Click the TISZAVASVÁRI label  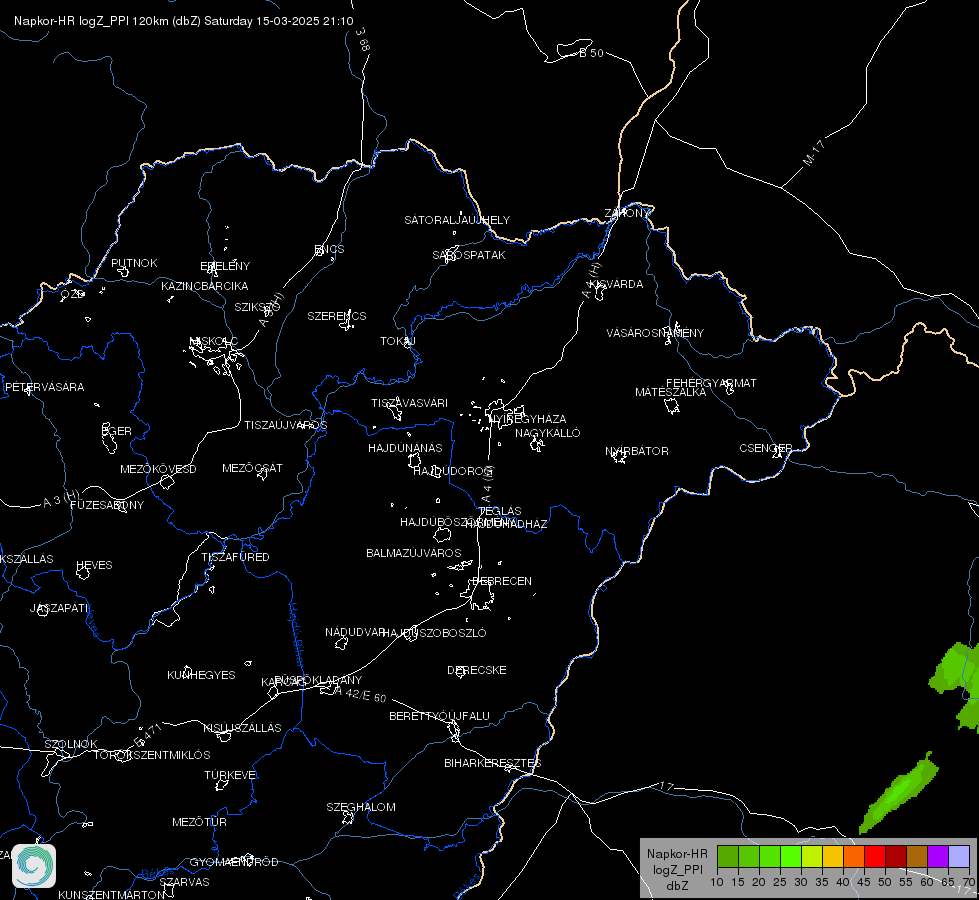410,403
